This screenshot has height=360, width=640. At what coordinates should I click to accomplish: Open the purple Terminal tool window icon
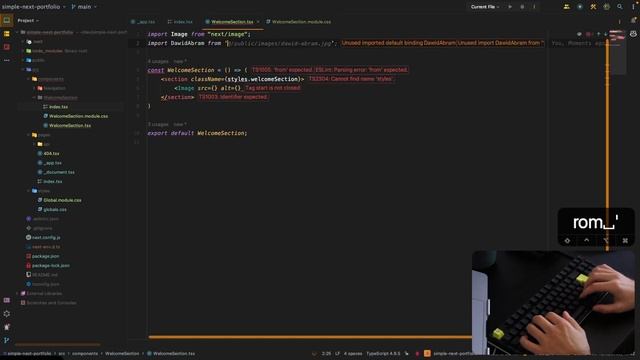coord(7,300)
